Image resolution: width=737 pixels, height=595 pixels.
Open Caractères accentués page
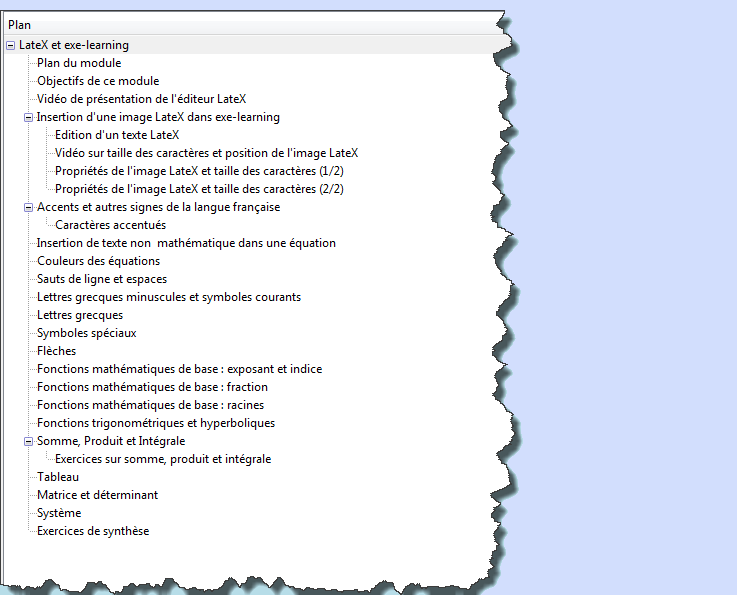(x=110, y=225)
